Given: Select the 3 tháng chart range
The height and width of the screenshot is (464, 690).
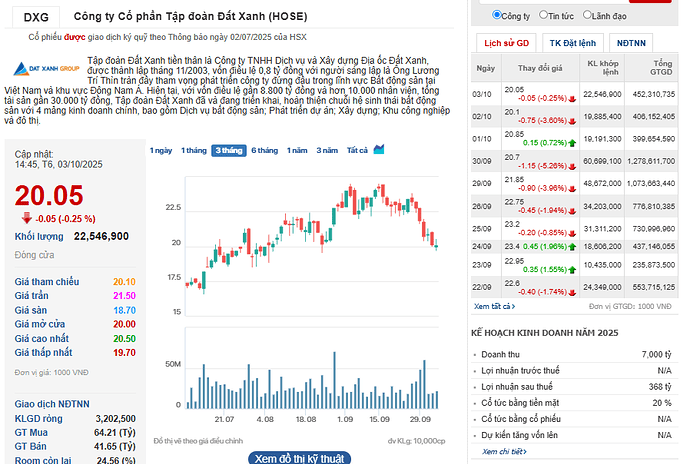Looking at the screenshot, I should pos(229,151).
